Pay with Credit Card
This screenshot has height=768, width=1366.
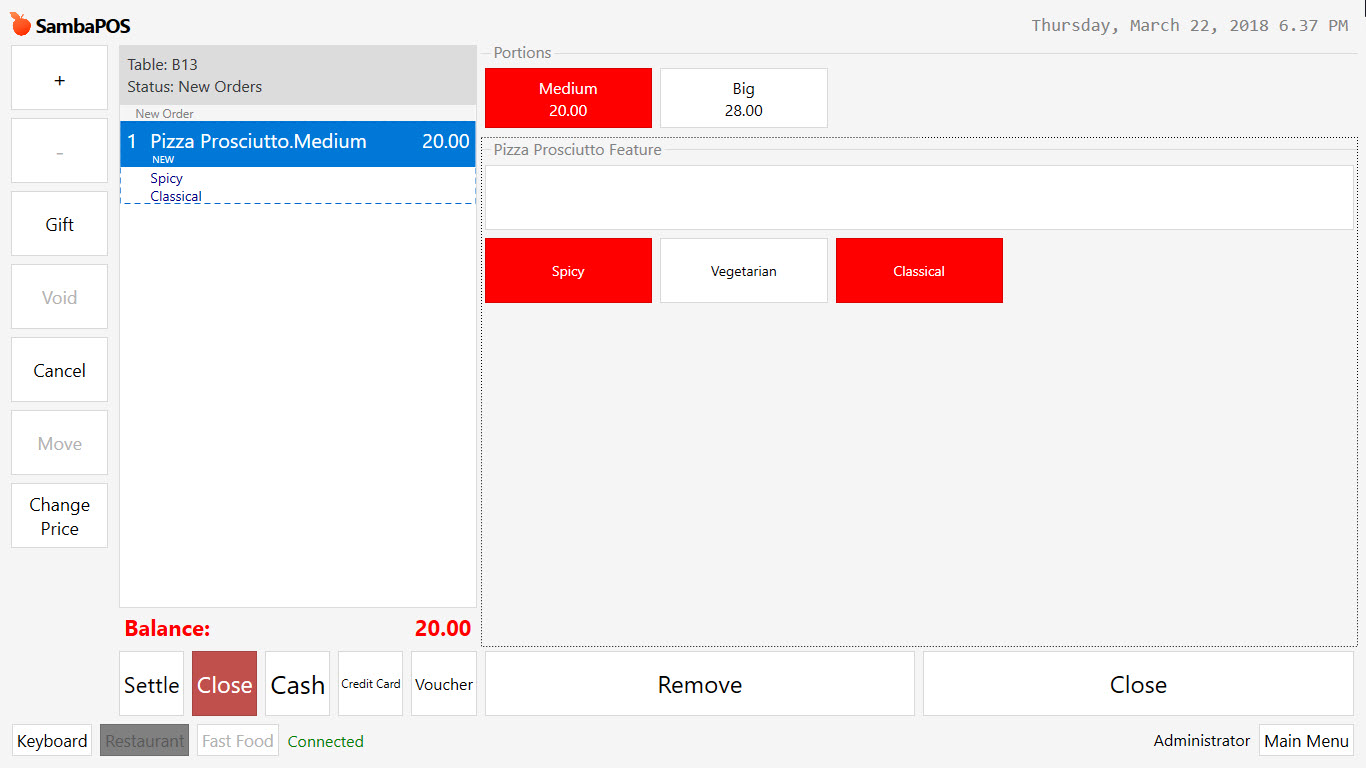[370, 684]
